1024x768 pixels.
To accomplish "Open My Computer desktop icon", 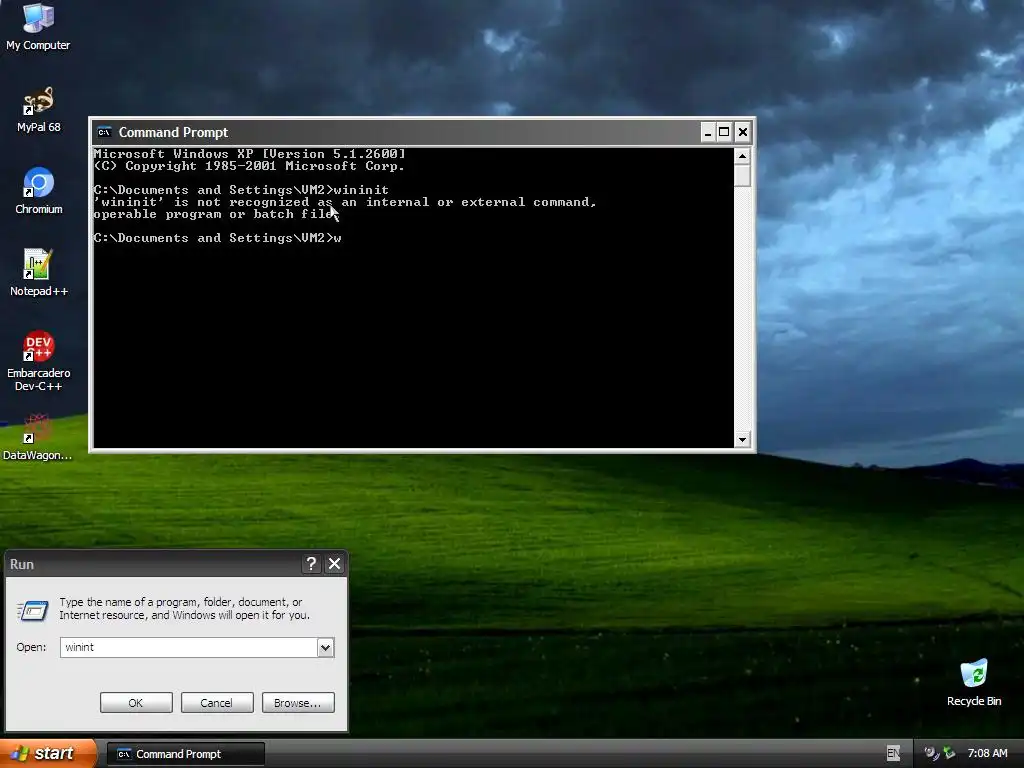I will [38, 26].
